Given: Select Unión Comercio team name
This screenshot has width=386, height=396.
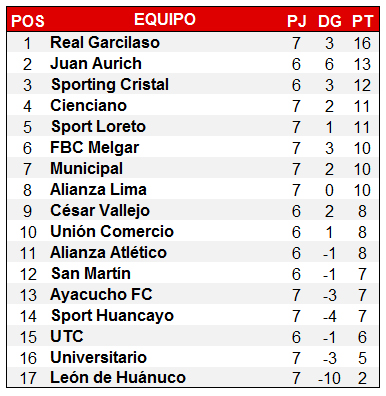Looking at the screenshot, I should [x=112, y=231].
